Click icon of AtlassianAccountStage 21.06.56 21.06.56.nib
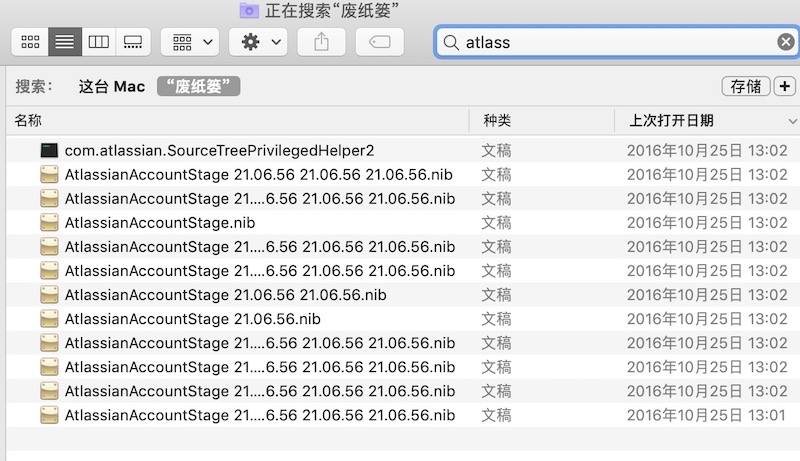This screenshot has width=800, height=461. tap(49, 295)
